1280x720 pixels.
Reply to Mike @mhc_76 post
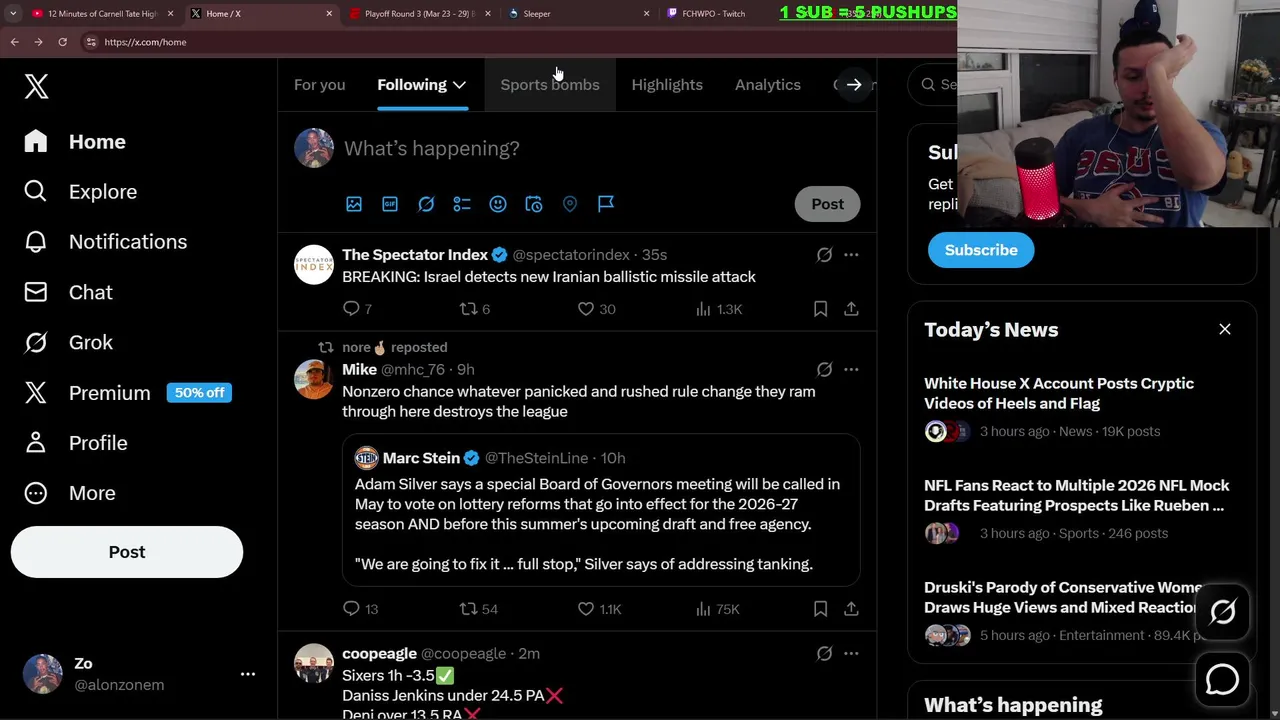pos(360,609)
